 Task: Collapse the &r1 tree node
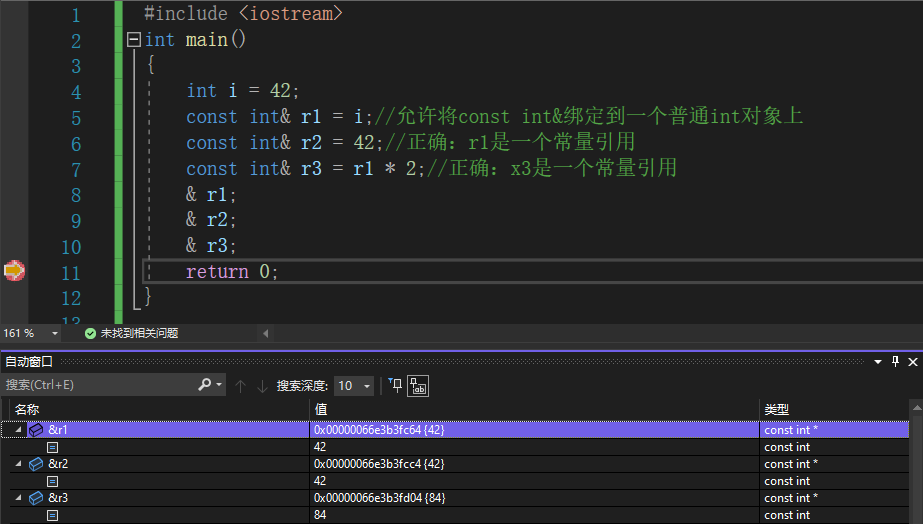click(16, 430)
